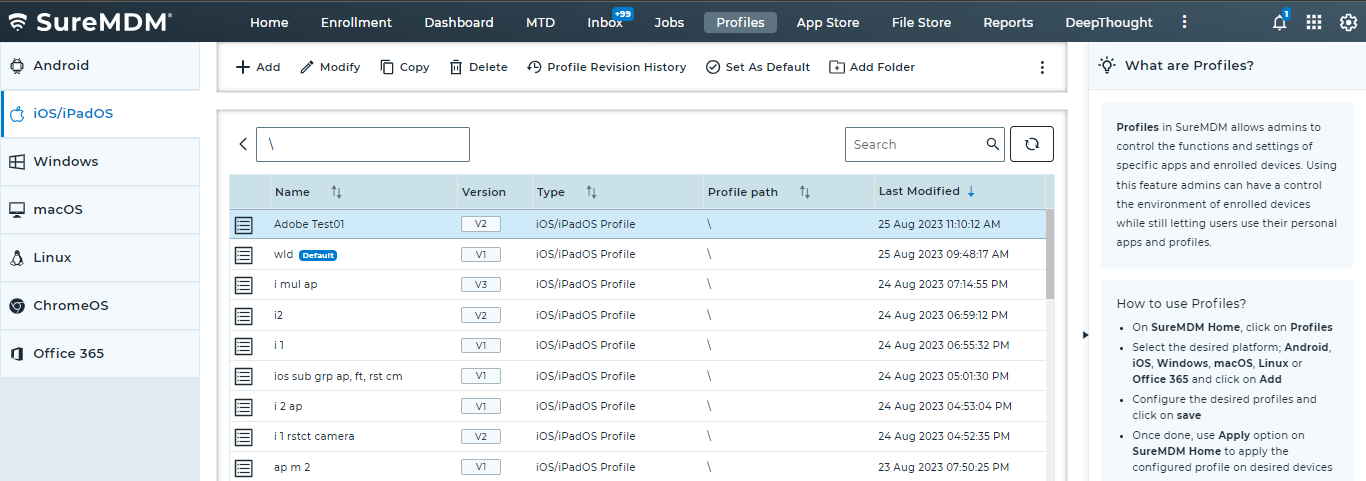This screenshot has width=1366, height=481.
Task: Click Set As Default button
Action: [757, 67]
